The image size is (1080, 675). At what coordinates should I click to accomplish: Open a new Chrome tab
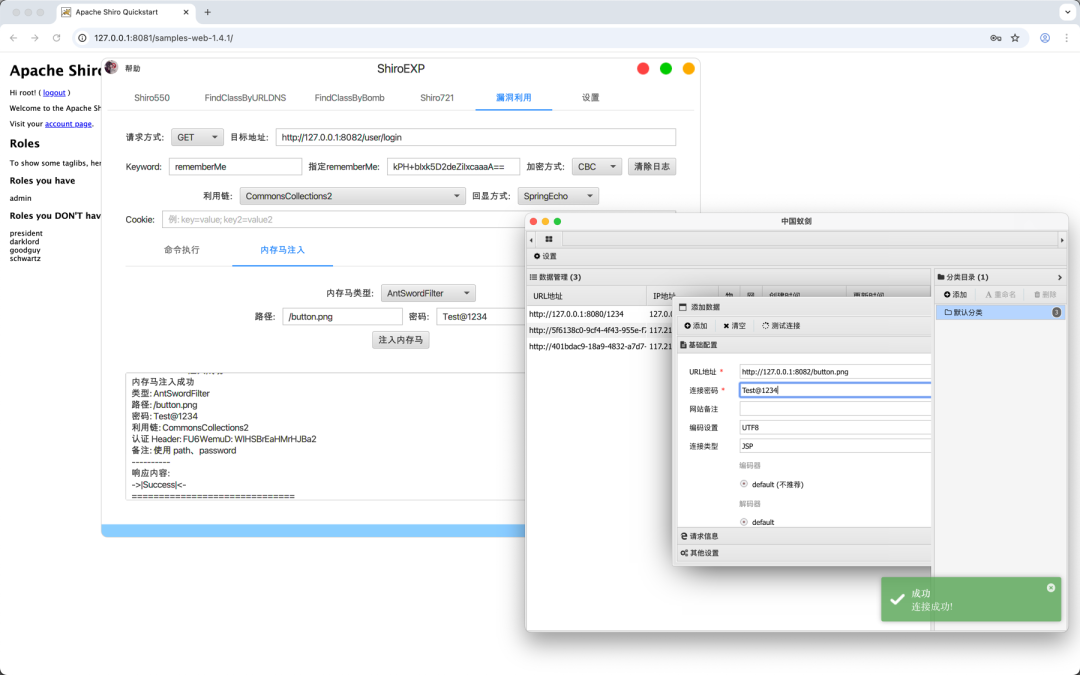click(207, 12)
